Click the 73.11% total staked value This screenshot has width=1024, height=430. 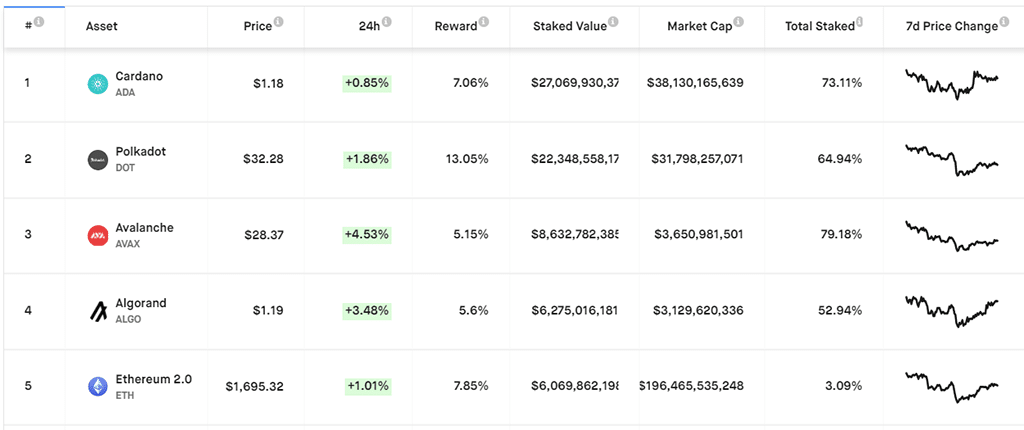click(842, 84)
